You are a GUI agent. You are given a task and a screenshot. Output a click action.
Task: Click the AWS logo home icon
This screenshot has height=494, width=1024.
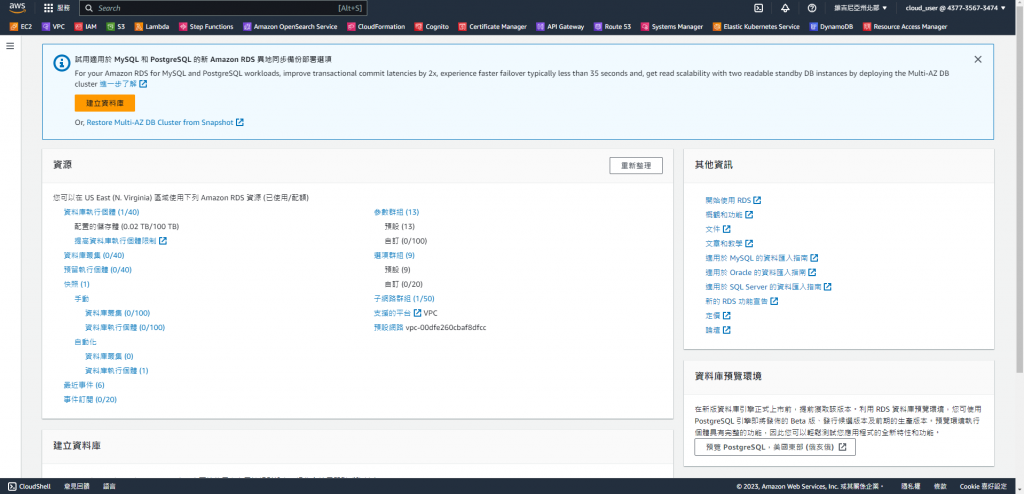(x=17, y=8)
